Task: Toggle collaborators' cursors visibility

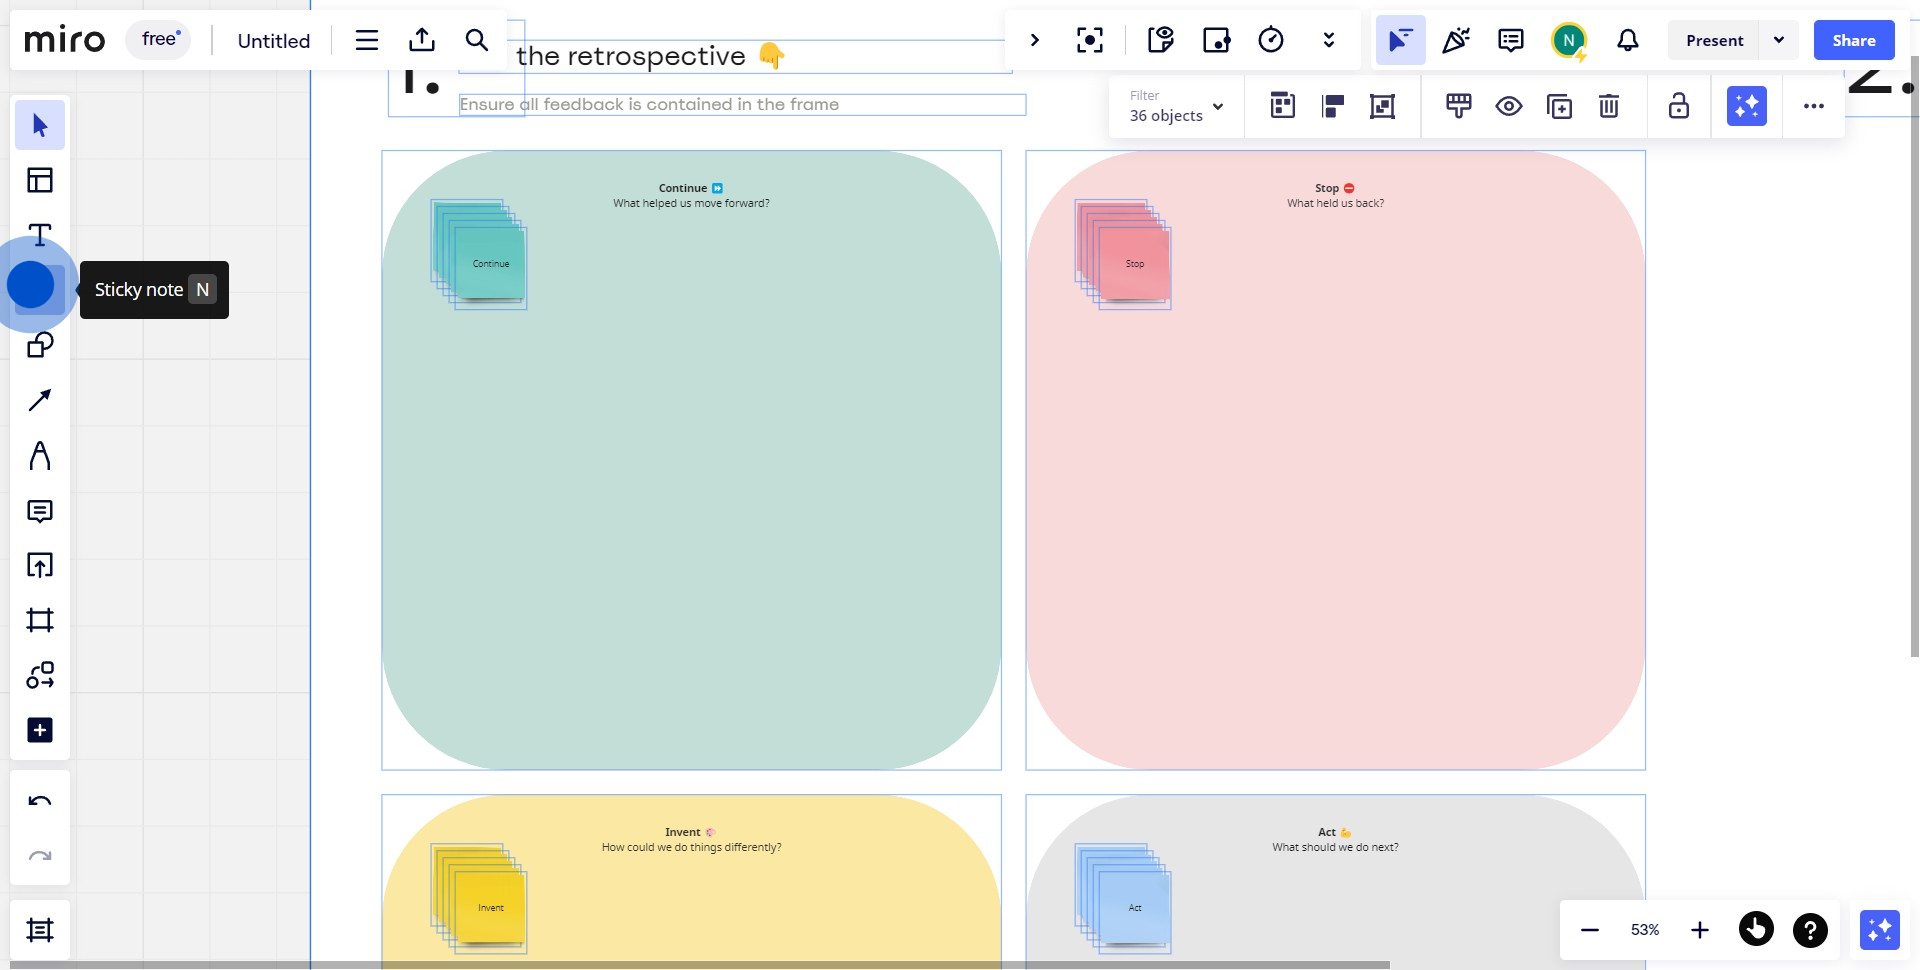Action: click(x=1400, y=40)
